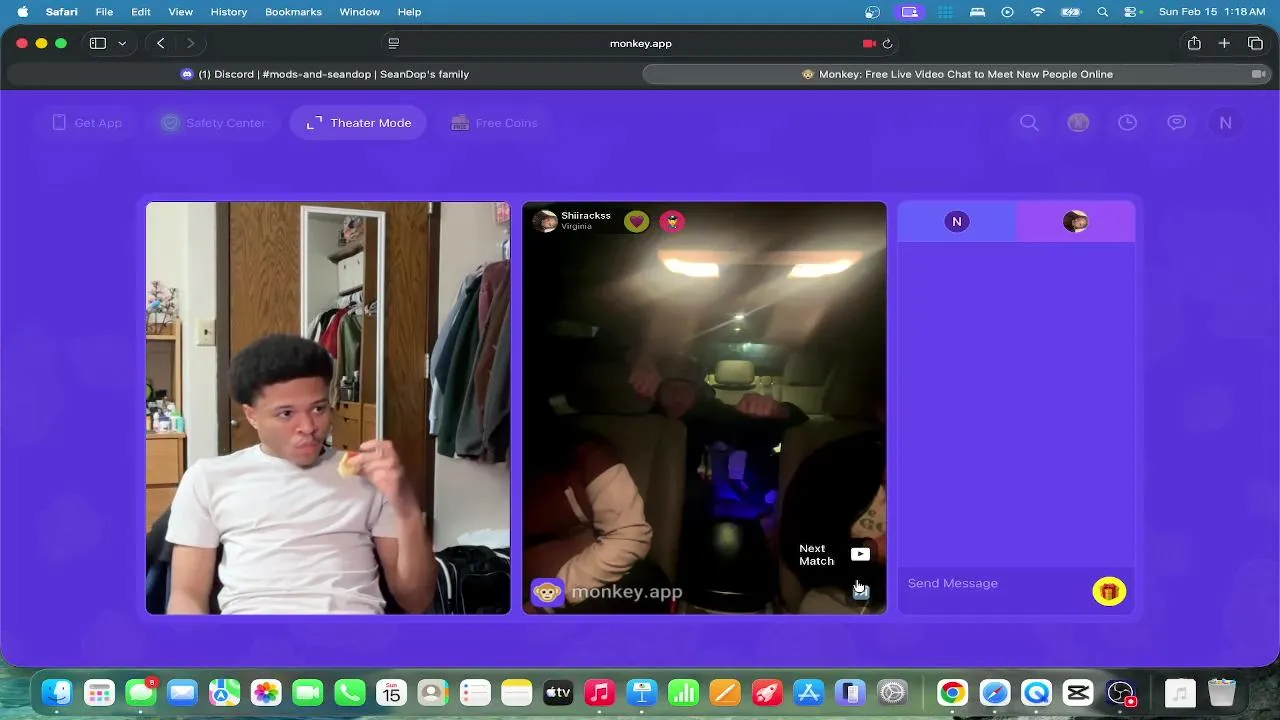The image size is (1280, 720).
Task: Reload the monkey.app page
Action: [888, 44]
